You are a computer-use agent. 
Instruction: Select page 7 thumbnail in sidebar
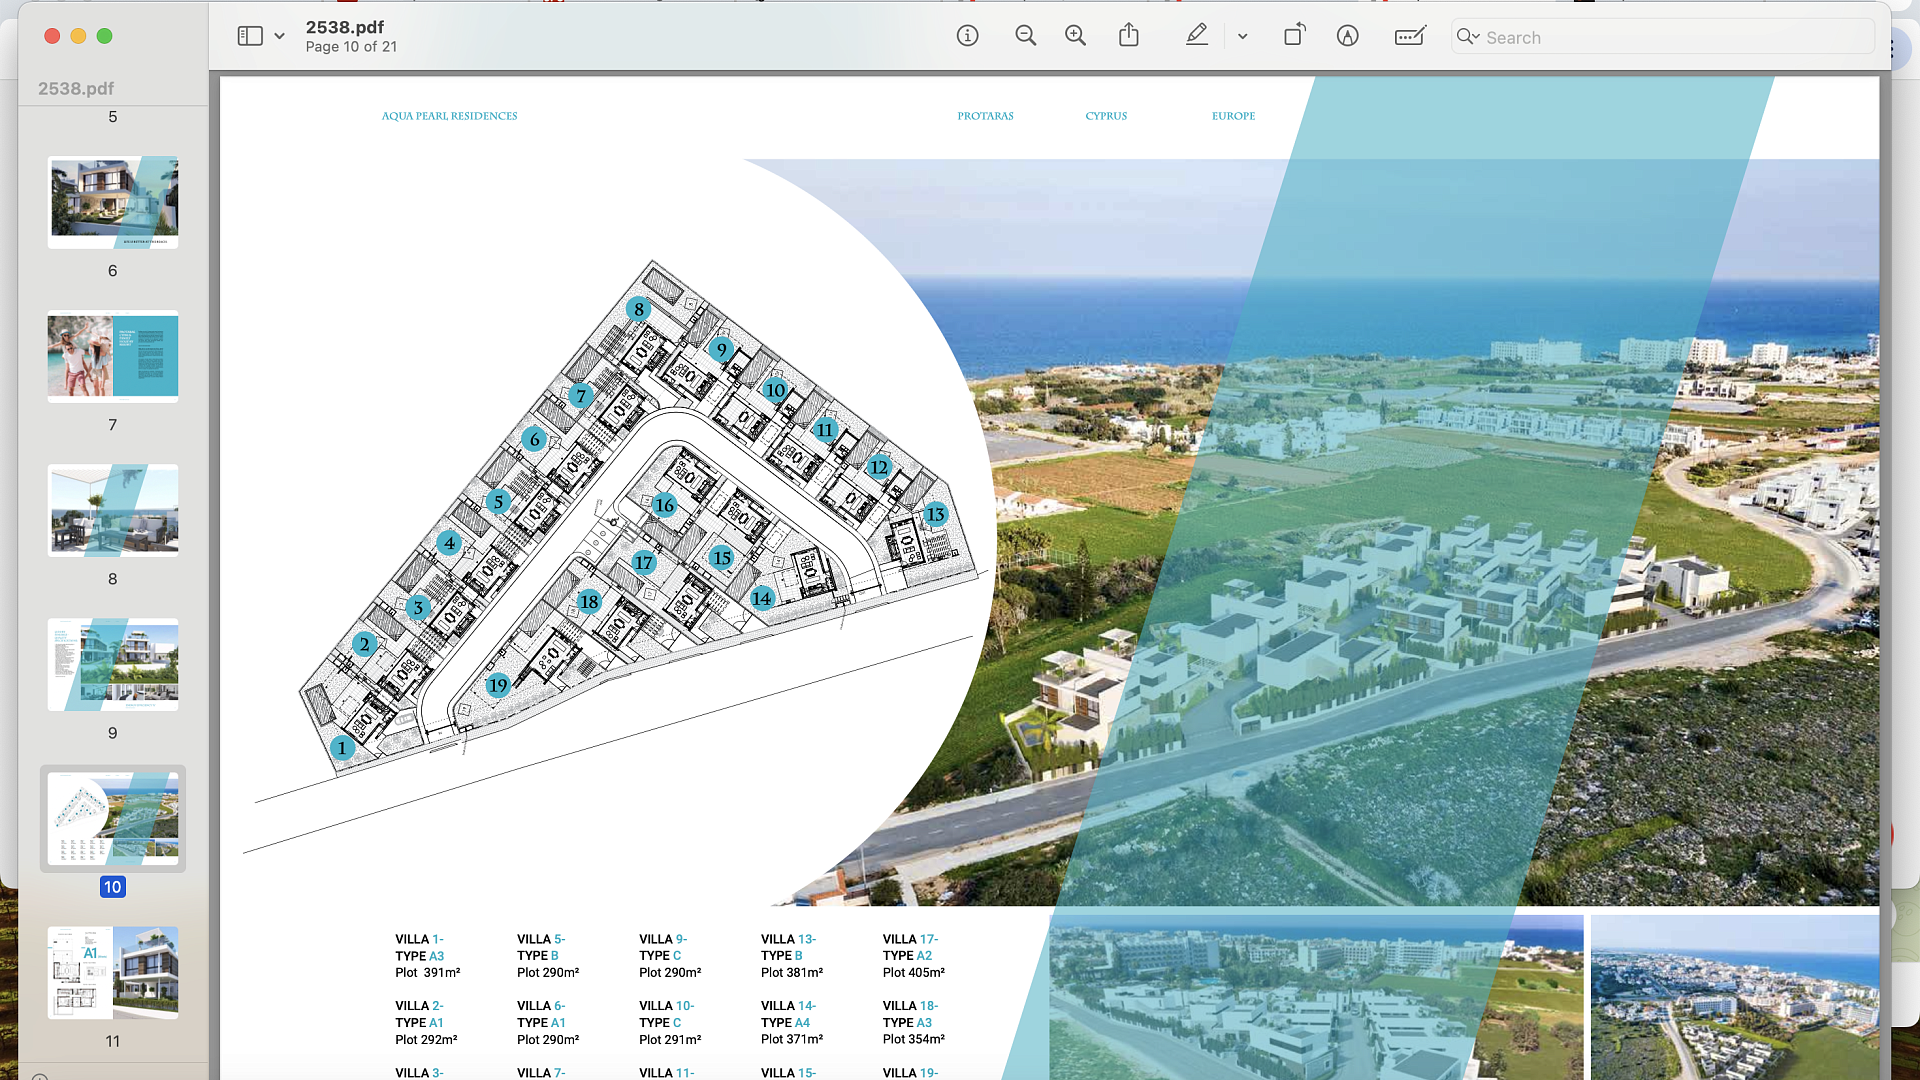pyautogui.click(x=113, y=356)
